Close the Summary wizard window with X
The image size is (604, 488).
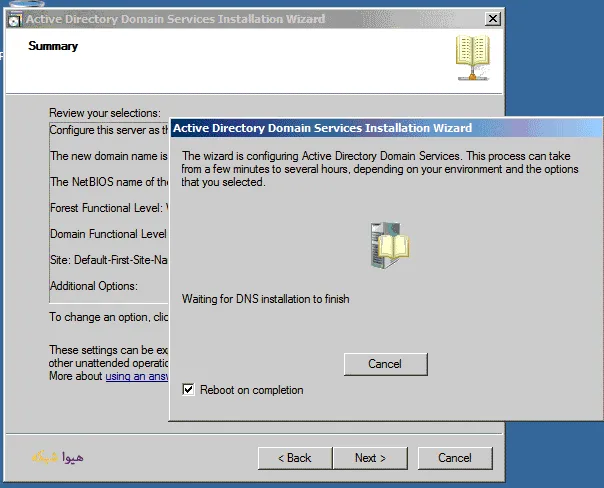pyautogui.click(x=493, y=18)
